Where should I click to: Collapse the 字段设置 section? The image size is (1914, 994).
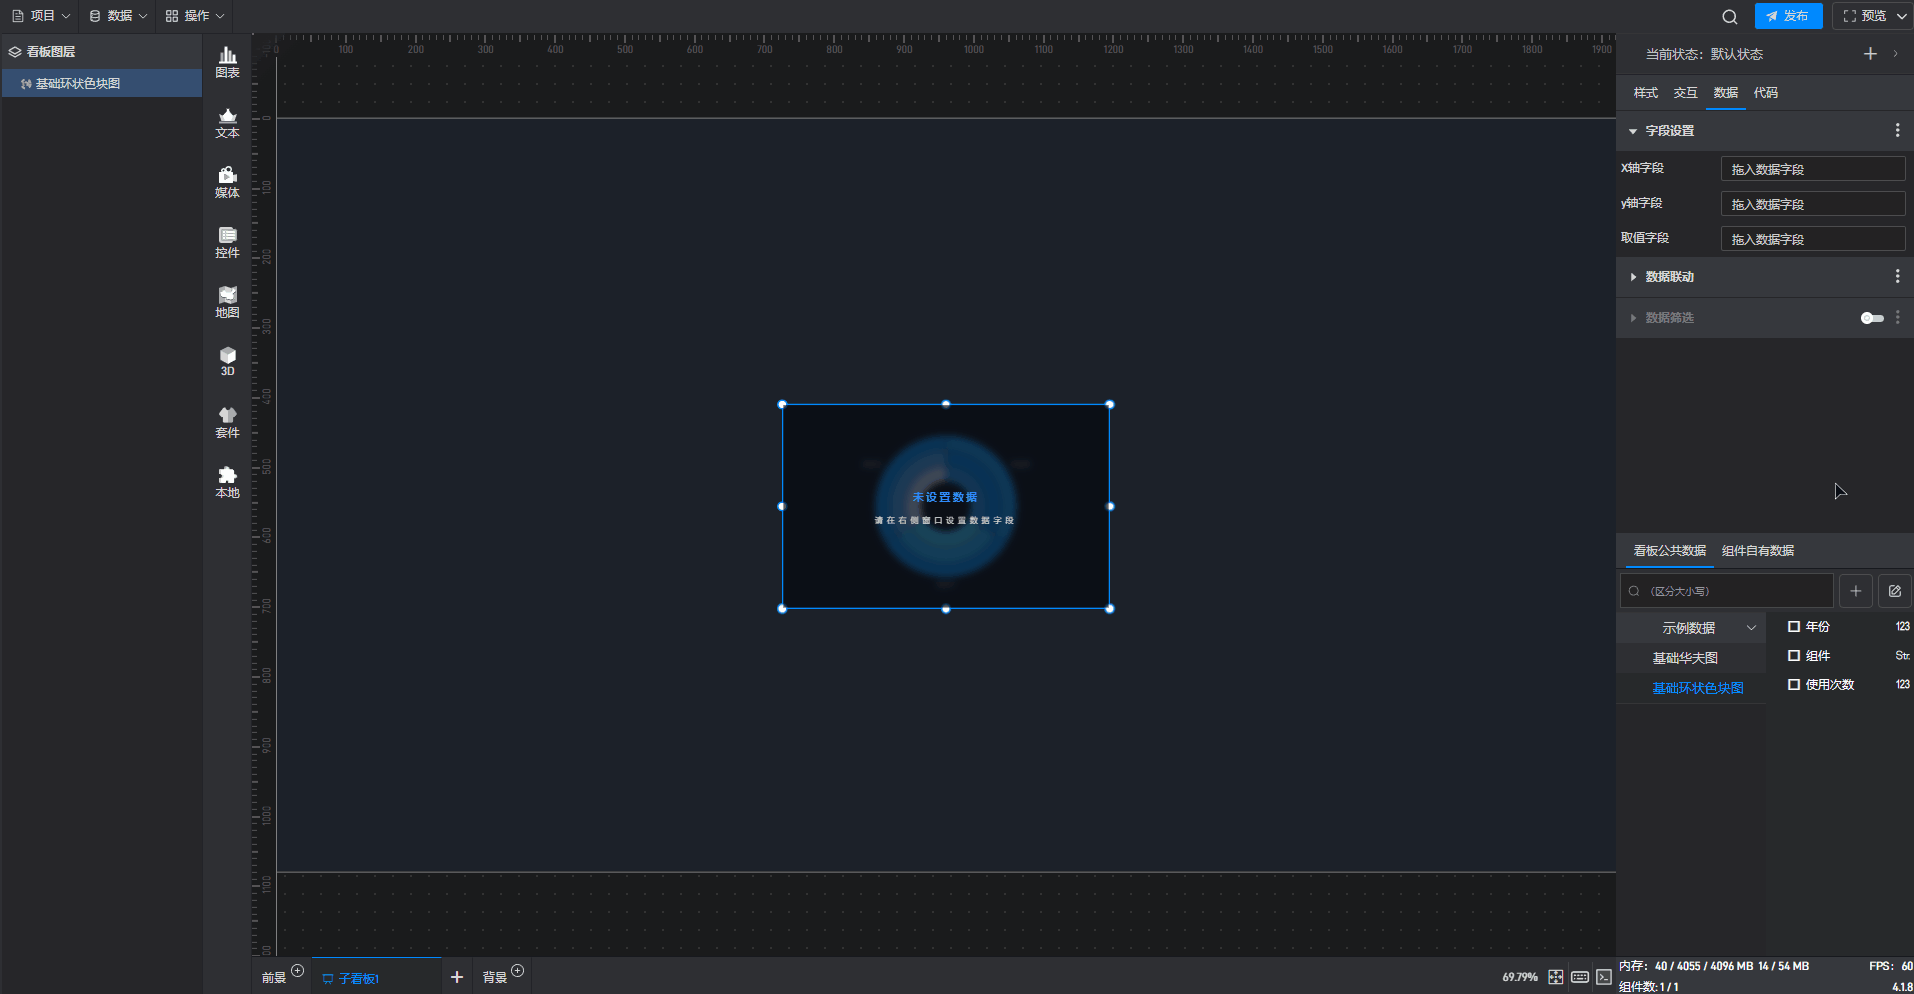pos(1633,131)
